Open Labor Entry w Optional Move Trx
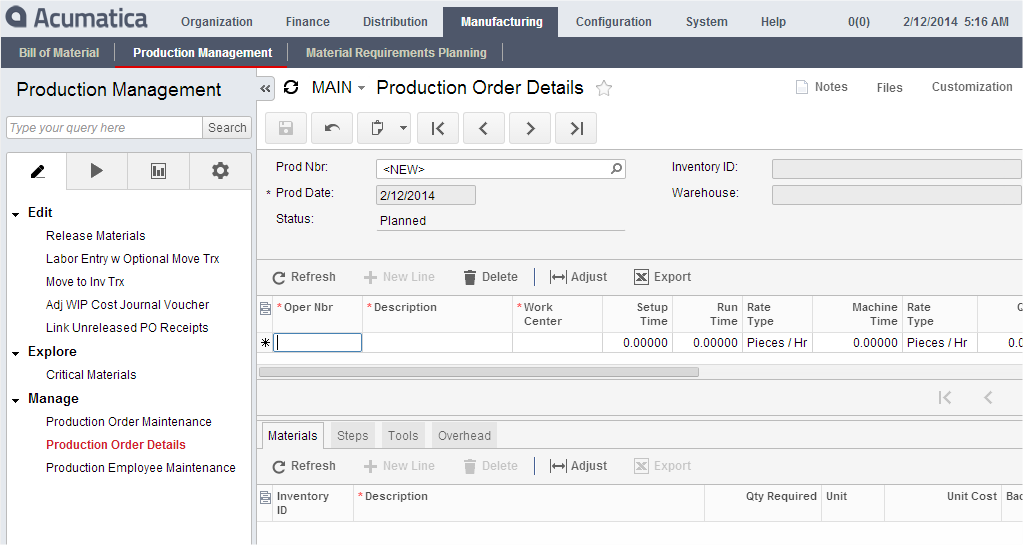This screenshot has width=1023, height=545. [132, 258]
